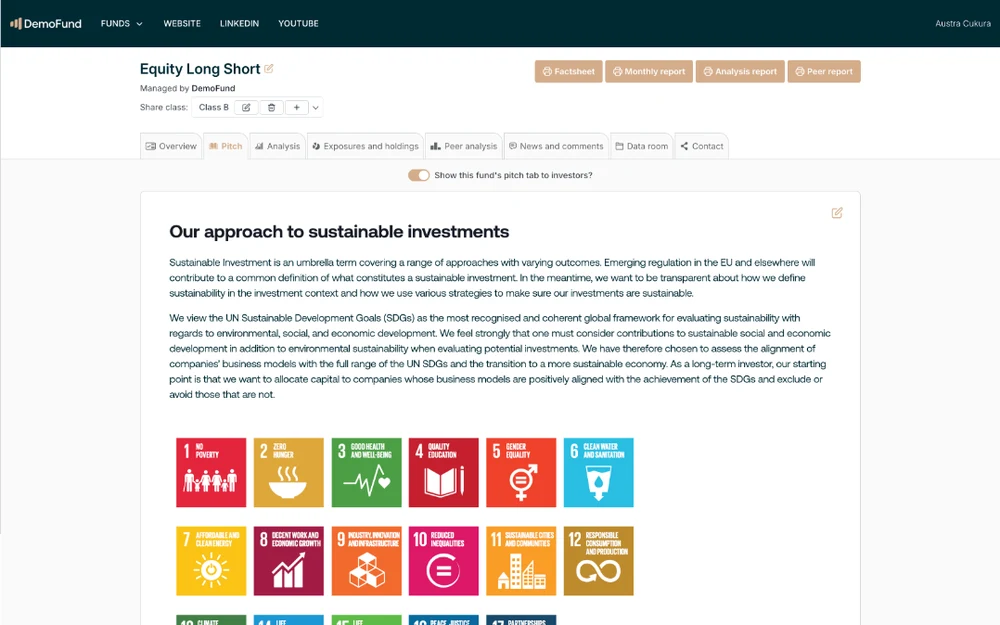The width and height of the screenshot is (1000, 625).
Task: Click the 'Our approach to sustainable investments' heading
Action: (x=339, y=232)
